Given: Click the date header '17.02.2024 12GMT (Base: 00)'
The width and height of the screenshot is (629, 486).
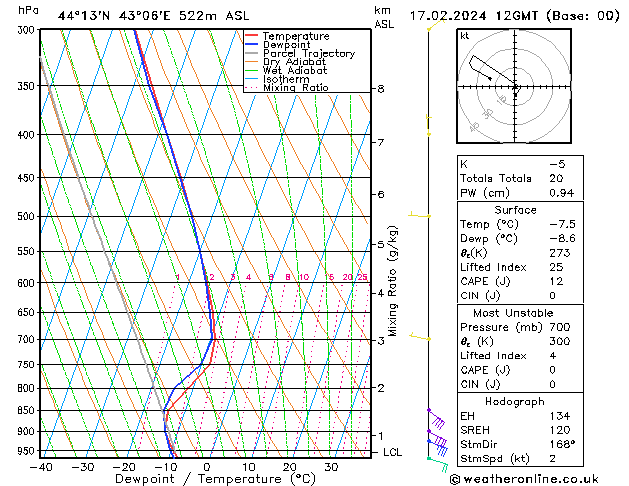Looking at the screenshot, I should click(x=514, y=16).
